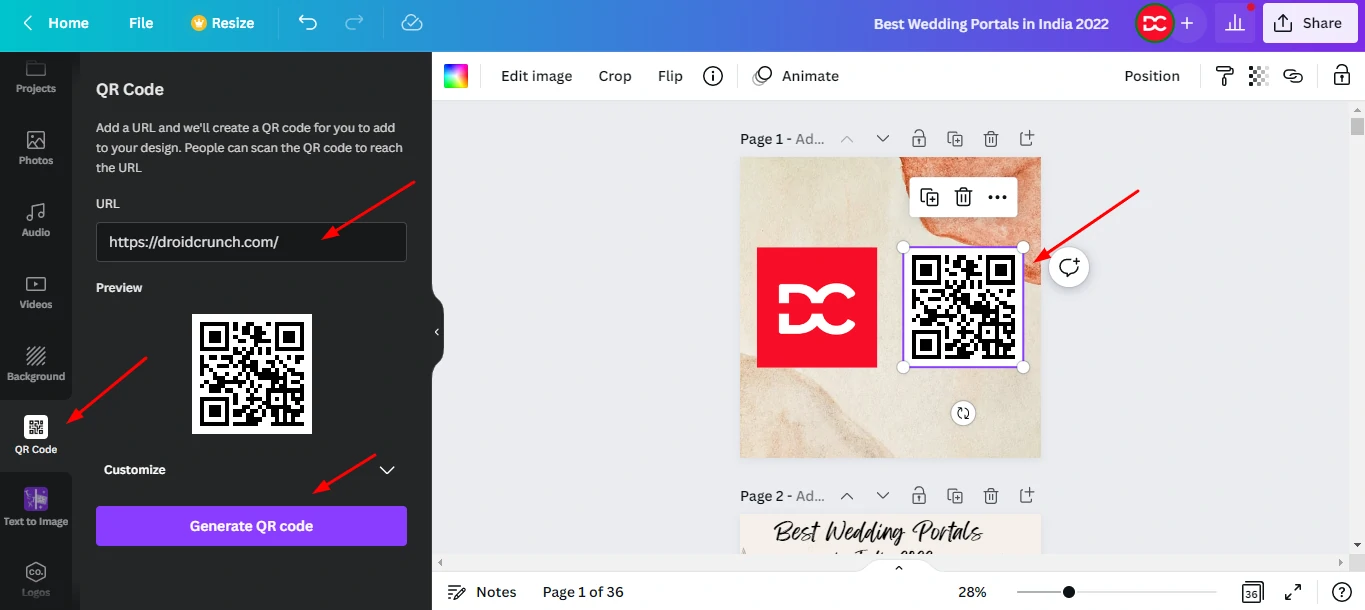Viewport: 1365px width, 610px height.
Task: Open the Videos sidebar panel
Action: click(x=36, y=292)
